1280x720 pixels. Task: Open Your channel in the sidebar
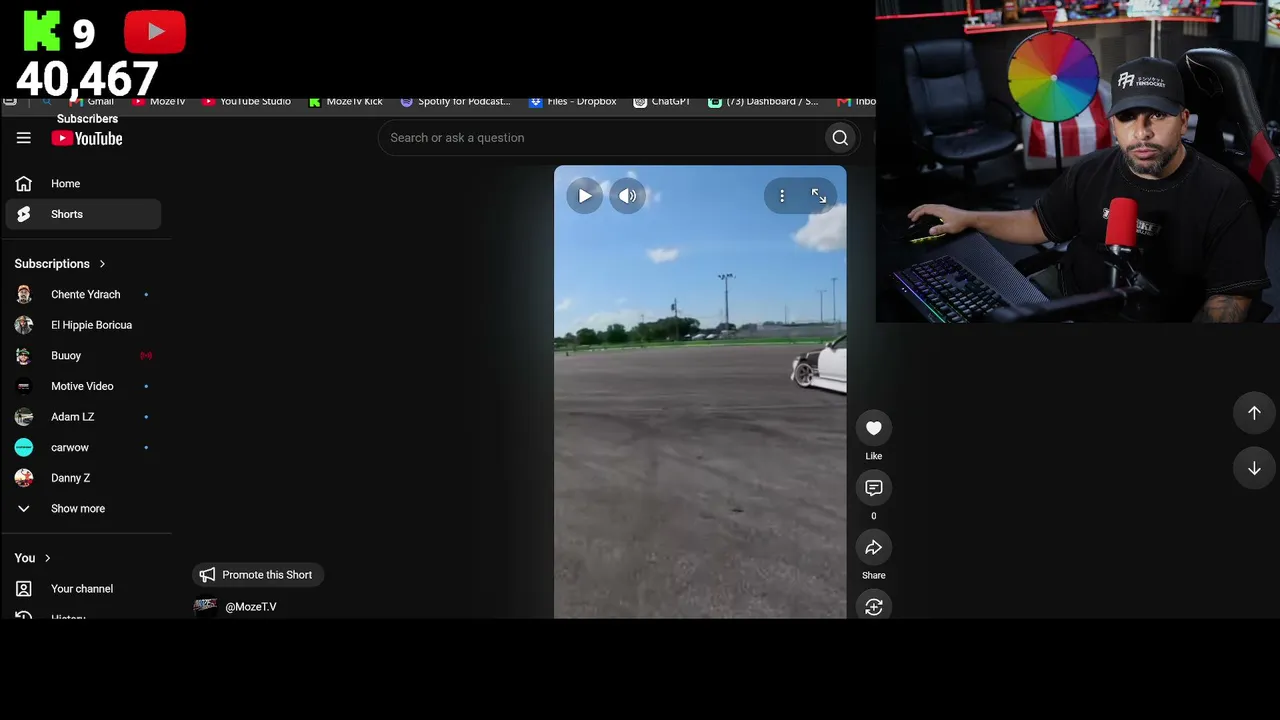pyautogui.click(x=83, y=589)
